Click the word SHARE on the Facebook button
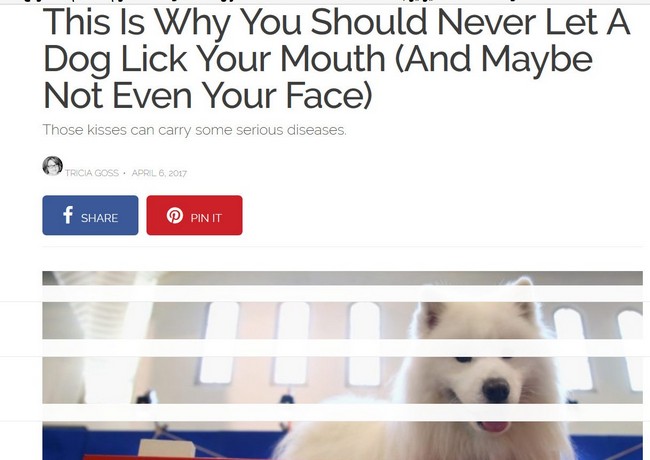This screenshot has height=460, width=650. (x=99, y=218)
